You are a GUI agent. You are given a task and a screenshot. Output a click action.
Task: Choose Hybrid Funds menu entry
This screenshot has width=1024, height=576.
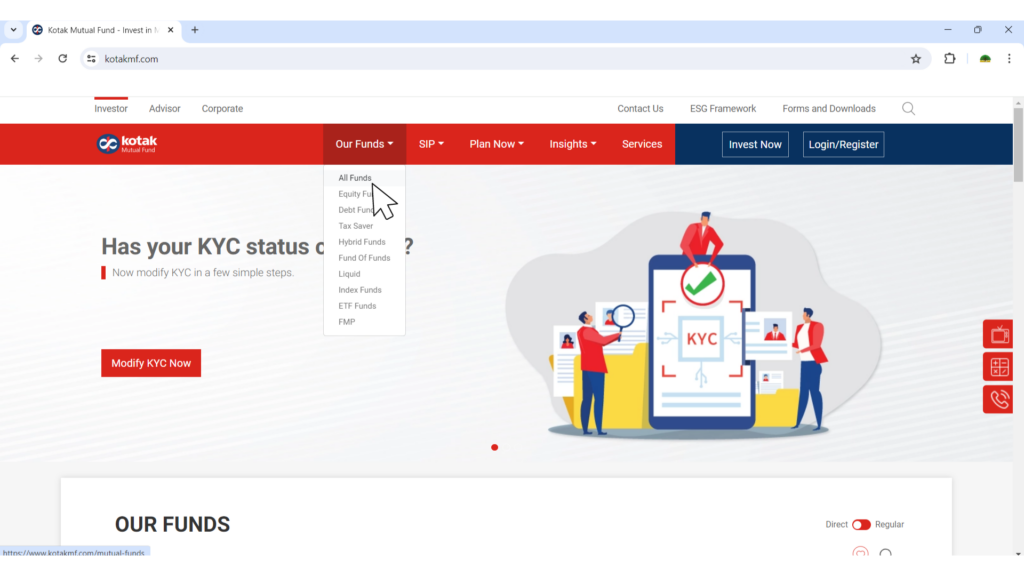pyautogui.click(x=364, y=242)
